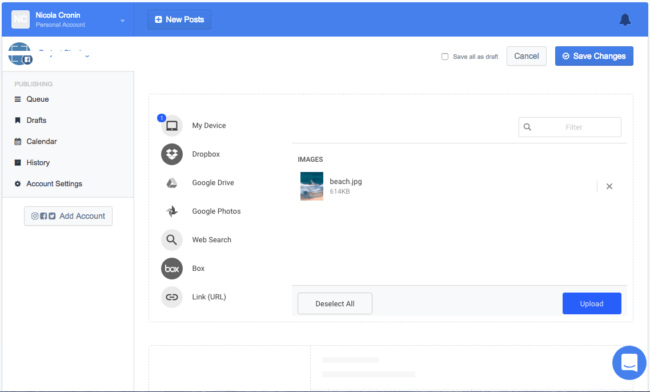Screen dimensions: 650x392
Task: Click the Link (URL) label
Action: (x=209, y=297)
